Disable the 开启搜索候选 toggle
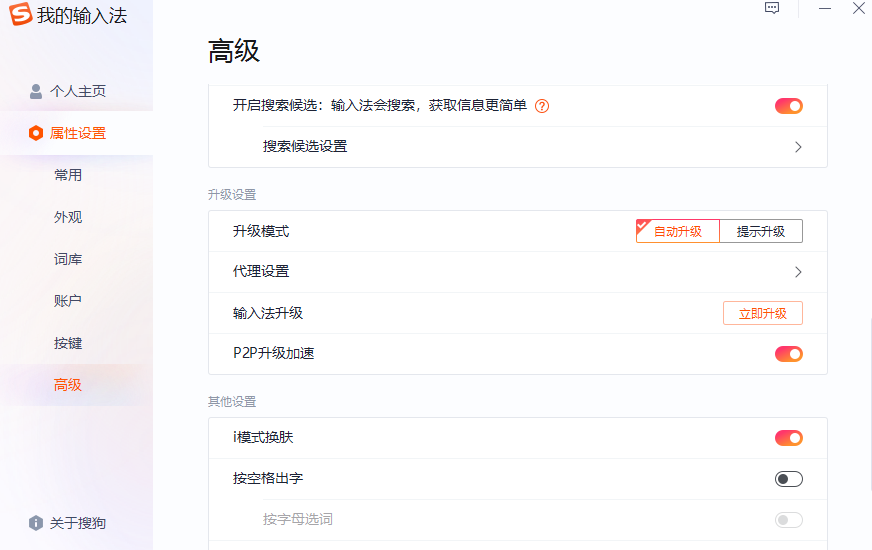 tap(789, 106)
